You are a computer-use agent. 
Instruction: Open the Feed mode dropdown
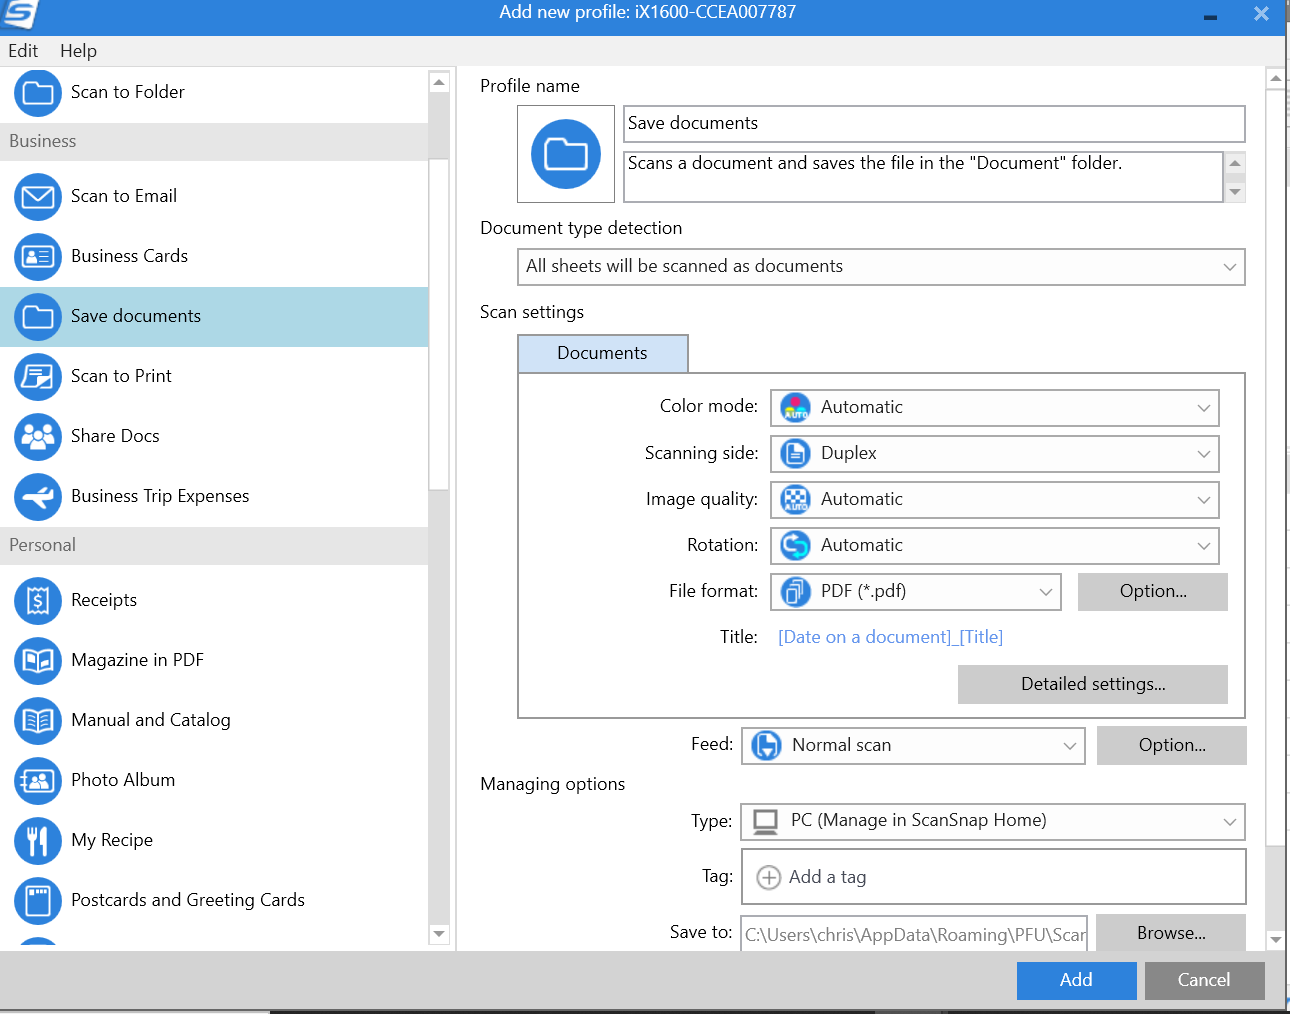(913, 745)
